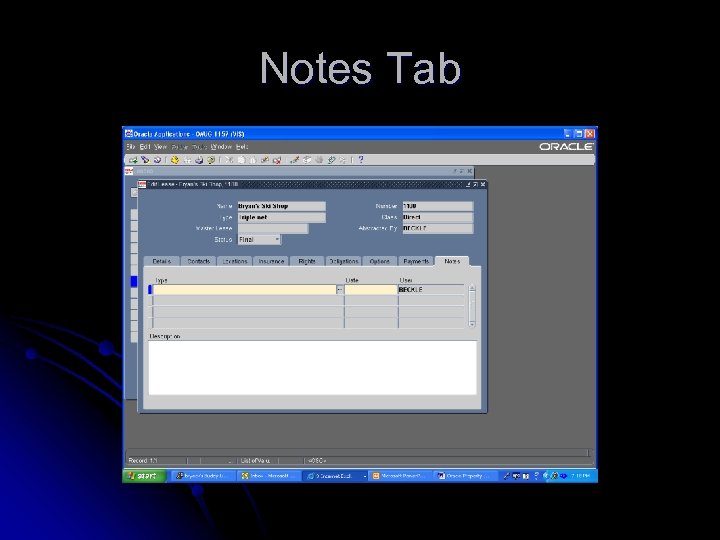This screenshot has height=540, width=720.
Task: Open the Inbox - Microsoft taskbar item
Action: coord(269,476)
